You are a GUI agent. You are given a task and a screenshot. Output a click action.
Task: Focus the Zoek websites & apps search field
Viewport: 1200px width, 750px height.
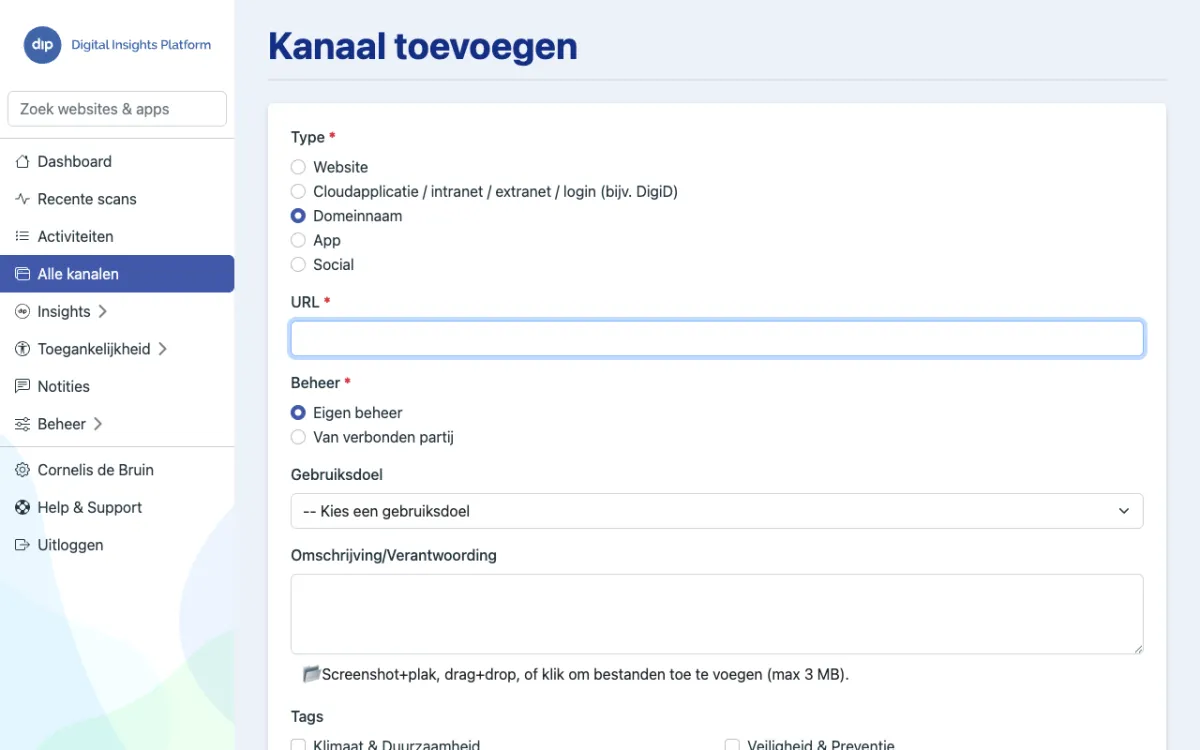click(x=117, y=109)
